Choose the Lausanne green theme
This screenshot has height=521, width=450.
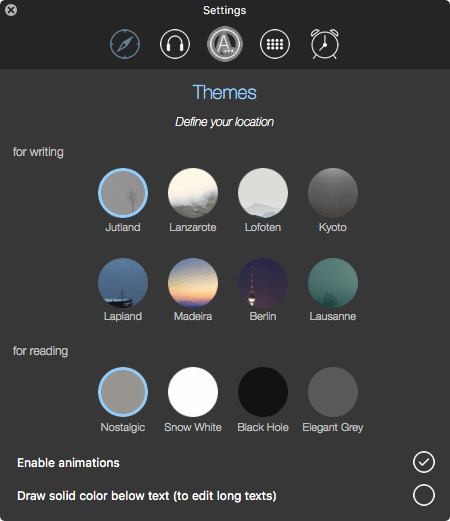coord(333,283)
